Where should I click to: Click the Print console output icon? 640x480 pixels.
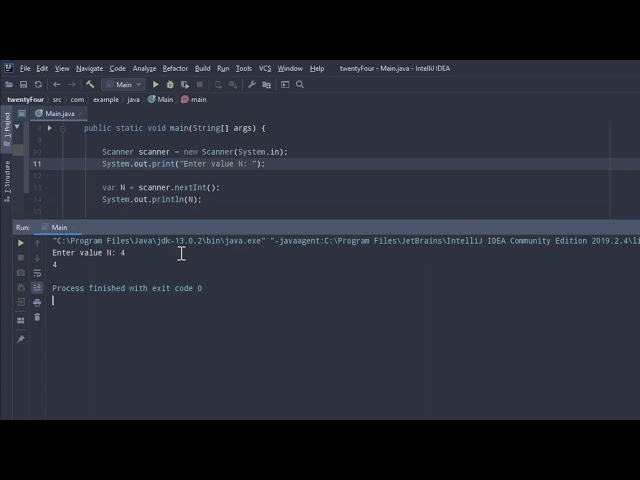tap(37, 302)
